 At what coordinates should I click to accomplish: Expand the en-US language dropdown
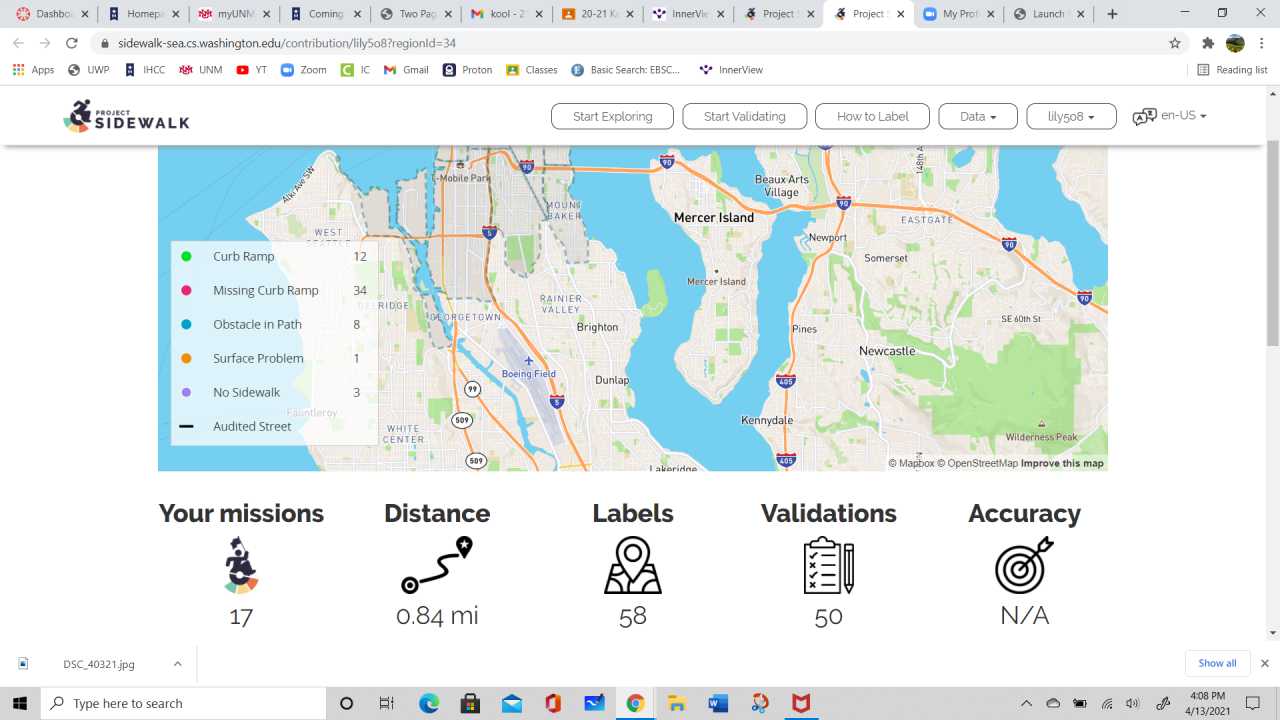(x=1184, y=116)
